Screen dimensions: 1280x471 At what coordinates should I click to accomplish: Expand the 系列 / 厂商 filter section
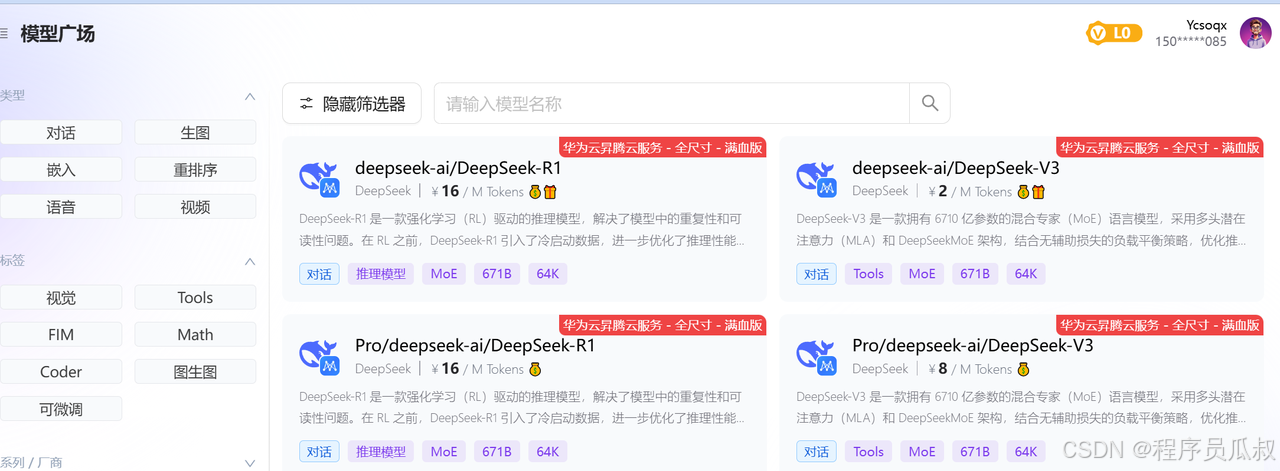pyautogui.click(x=250, y=463)
